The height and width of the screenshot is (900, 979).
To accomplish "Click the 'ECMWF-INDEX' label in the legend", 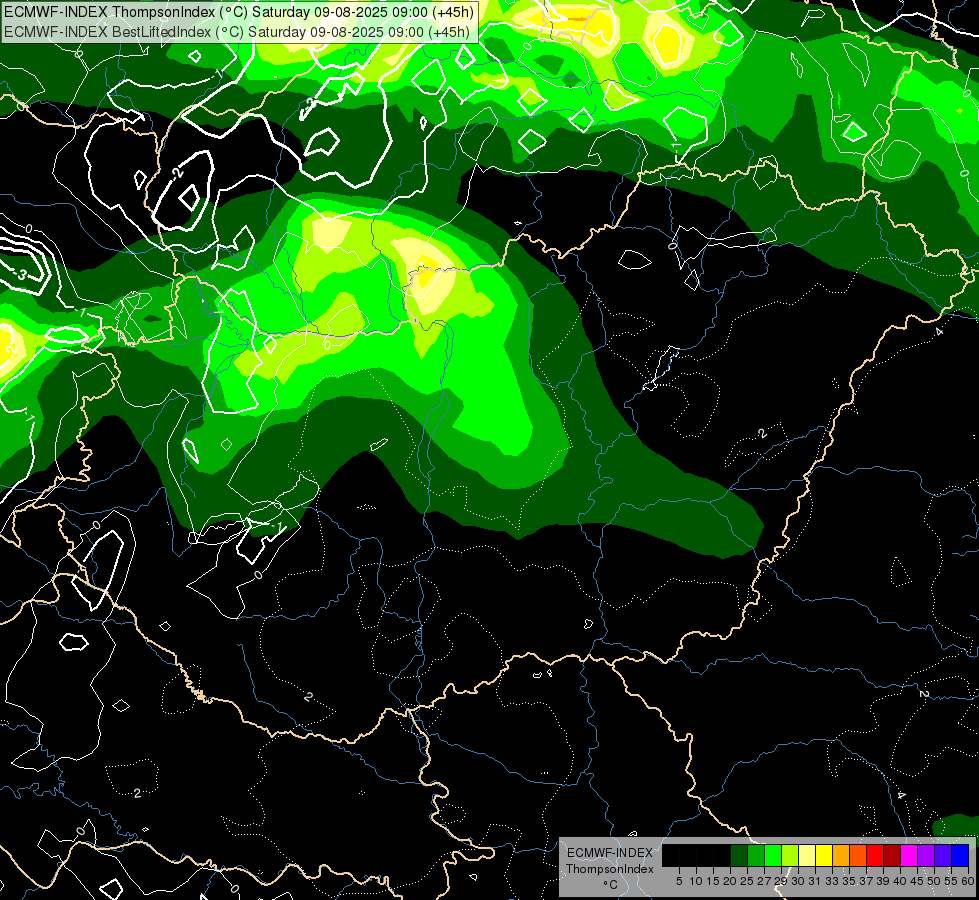I will pos(610,853).
